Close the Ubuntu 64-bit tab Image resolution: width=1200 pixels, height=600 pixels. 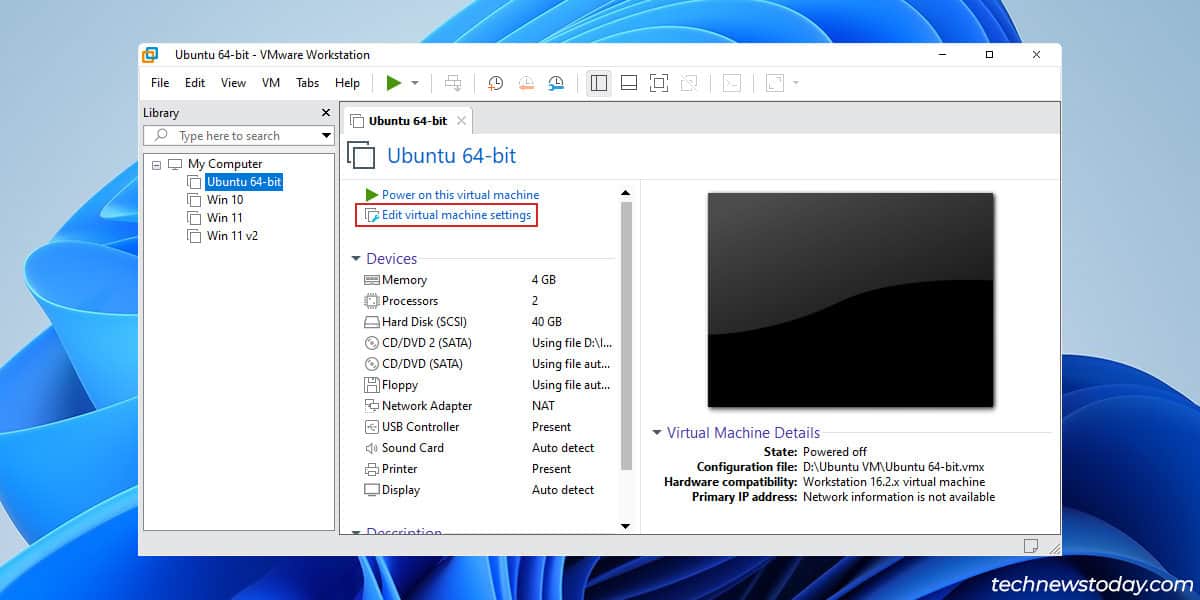pos(461,121)
